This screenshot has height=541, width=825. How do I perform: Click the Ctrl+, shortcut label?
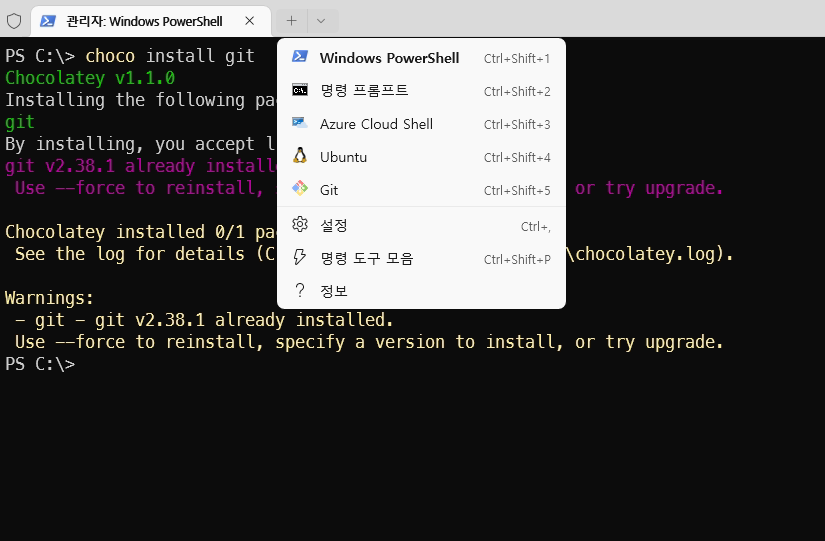click(536, 227)
